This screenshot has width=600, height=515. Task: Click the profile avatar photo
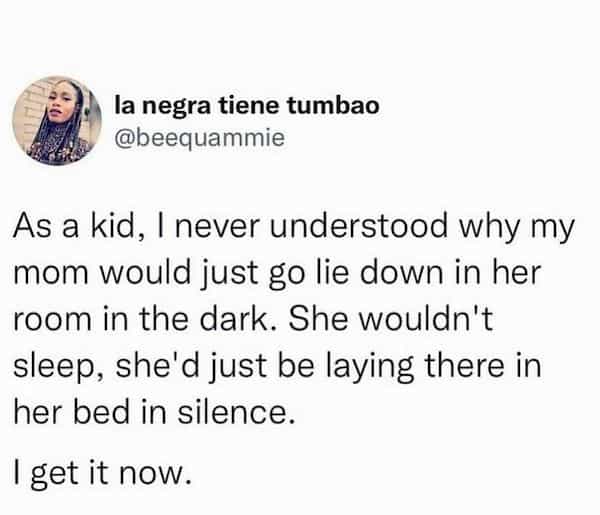(x=59, y=119)
